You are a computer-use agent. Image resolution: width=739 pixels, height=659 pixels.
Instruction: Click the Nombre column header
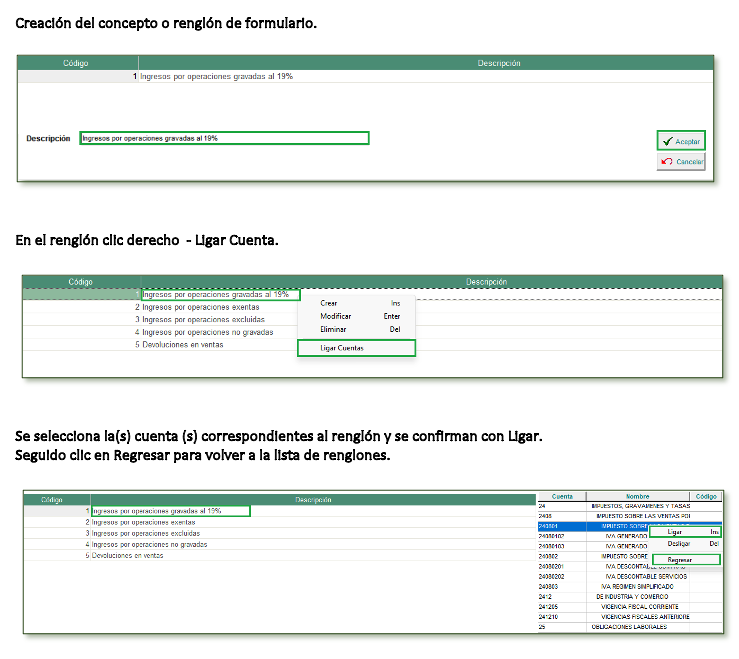(638, 496)
